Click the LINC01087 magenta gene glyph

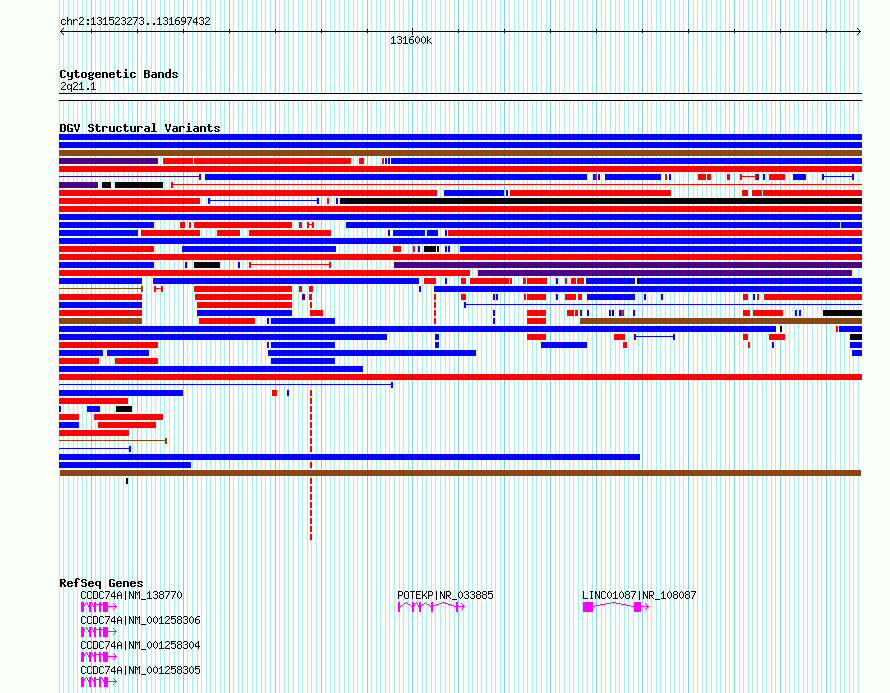[x=616, y=607]
